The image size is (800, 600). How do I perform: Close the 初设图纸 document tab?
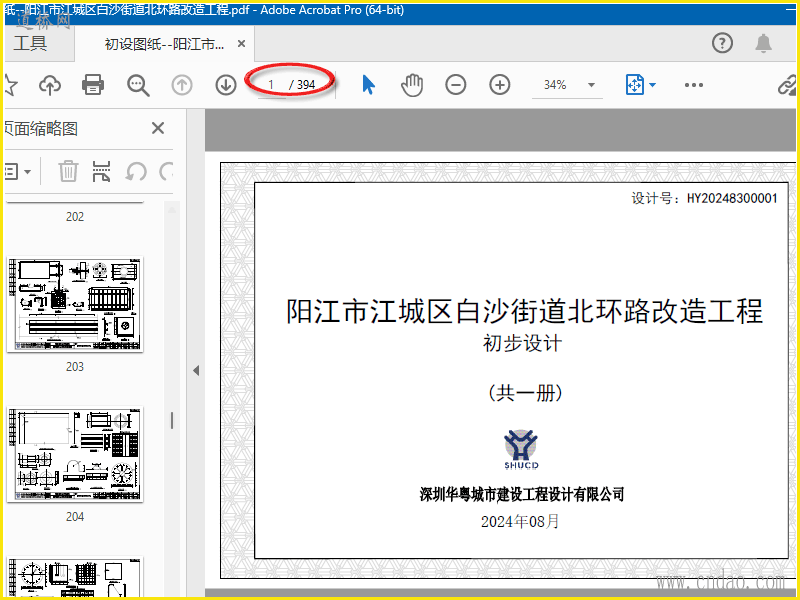(242, 44)
